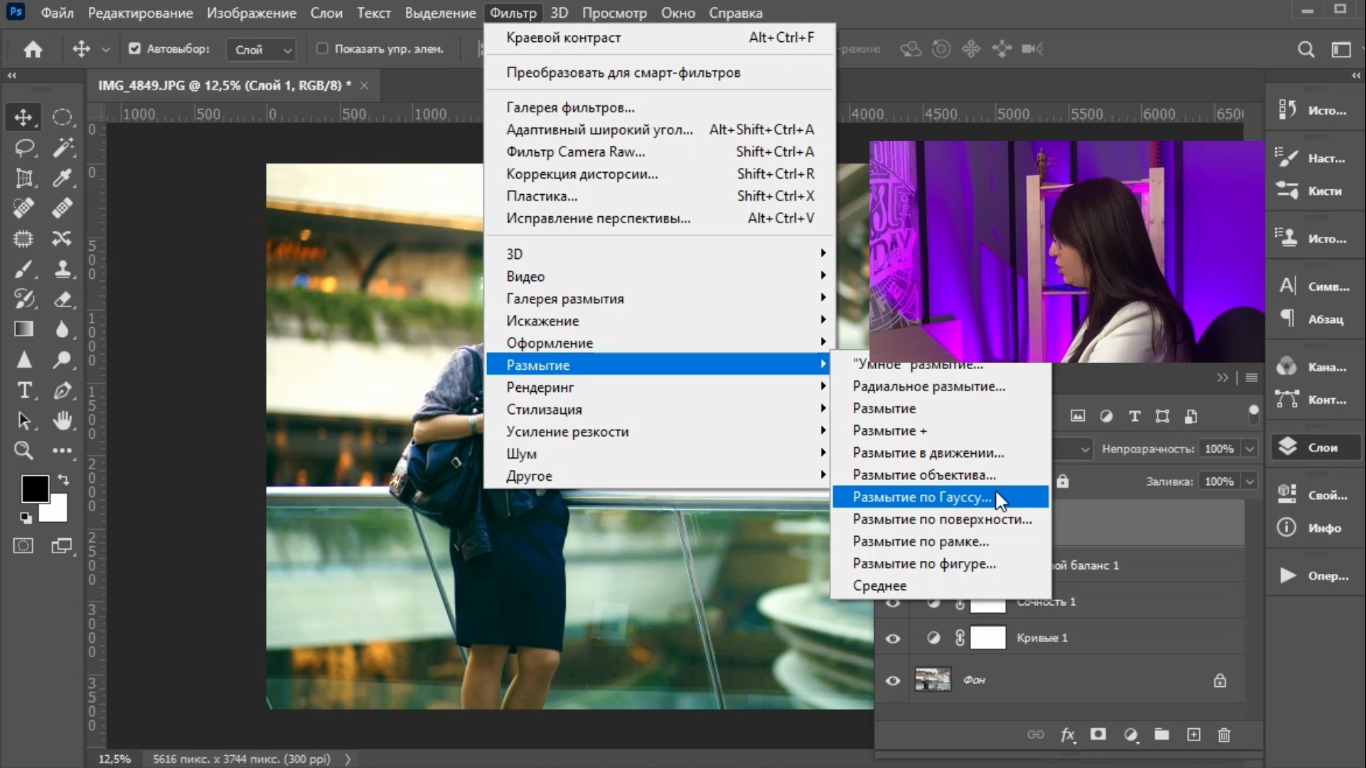Open Усиление резкости submenu
1366x768 pixels.
pyautogui.click(x=660, y=431)
